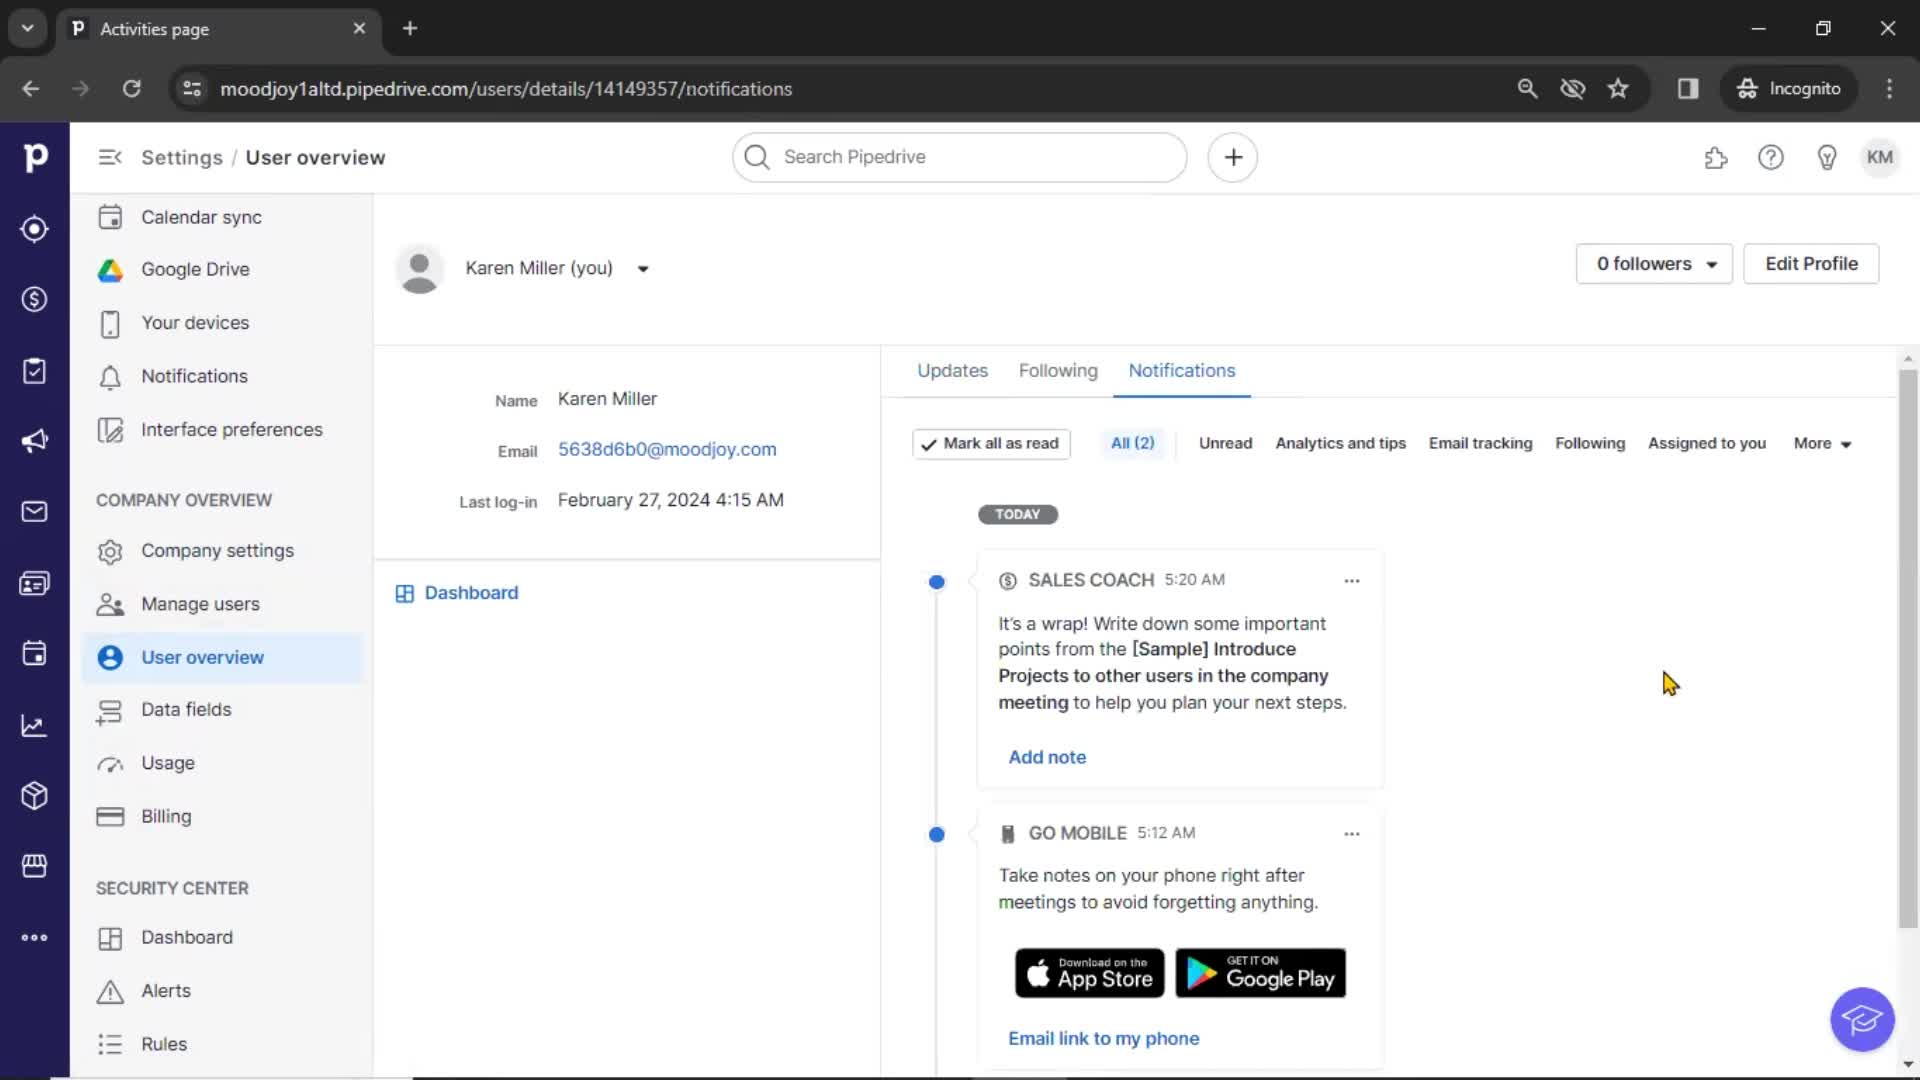Open the Activities page icon
This screenshot has width=1920, height=1080.
pyautogui.click(x=36, y=371)
